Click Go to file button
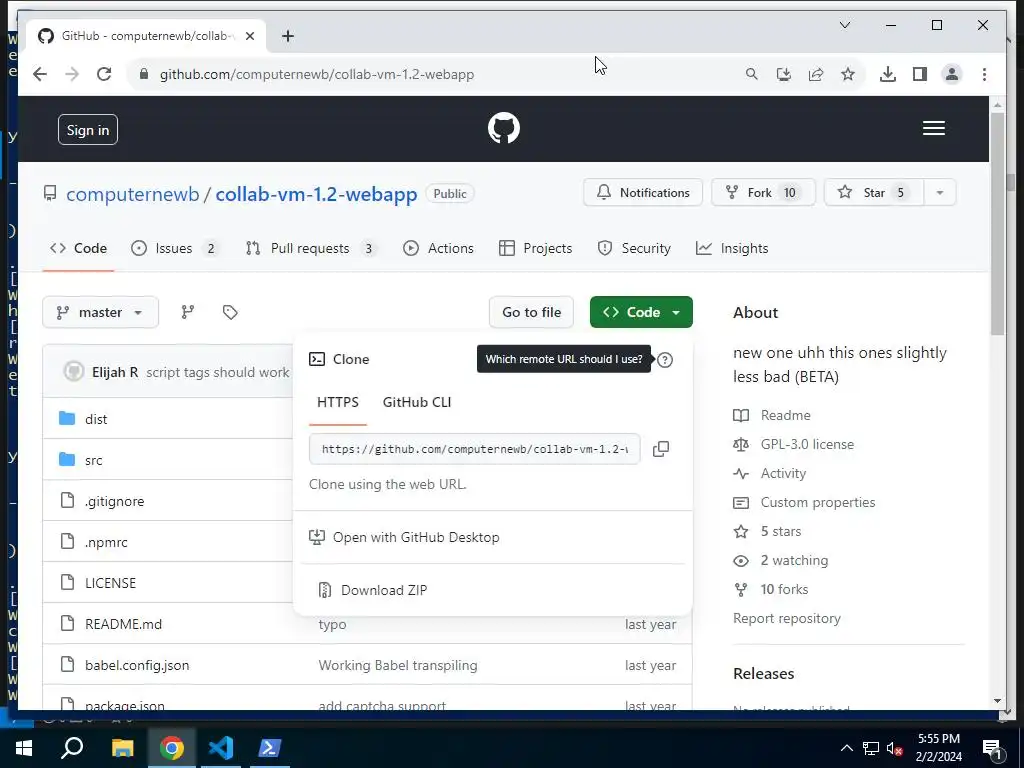1024x768 pixels. point(531,312)
